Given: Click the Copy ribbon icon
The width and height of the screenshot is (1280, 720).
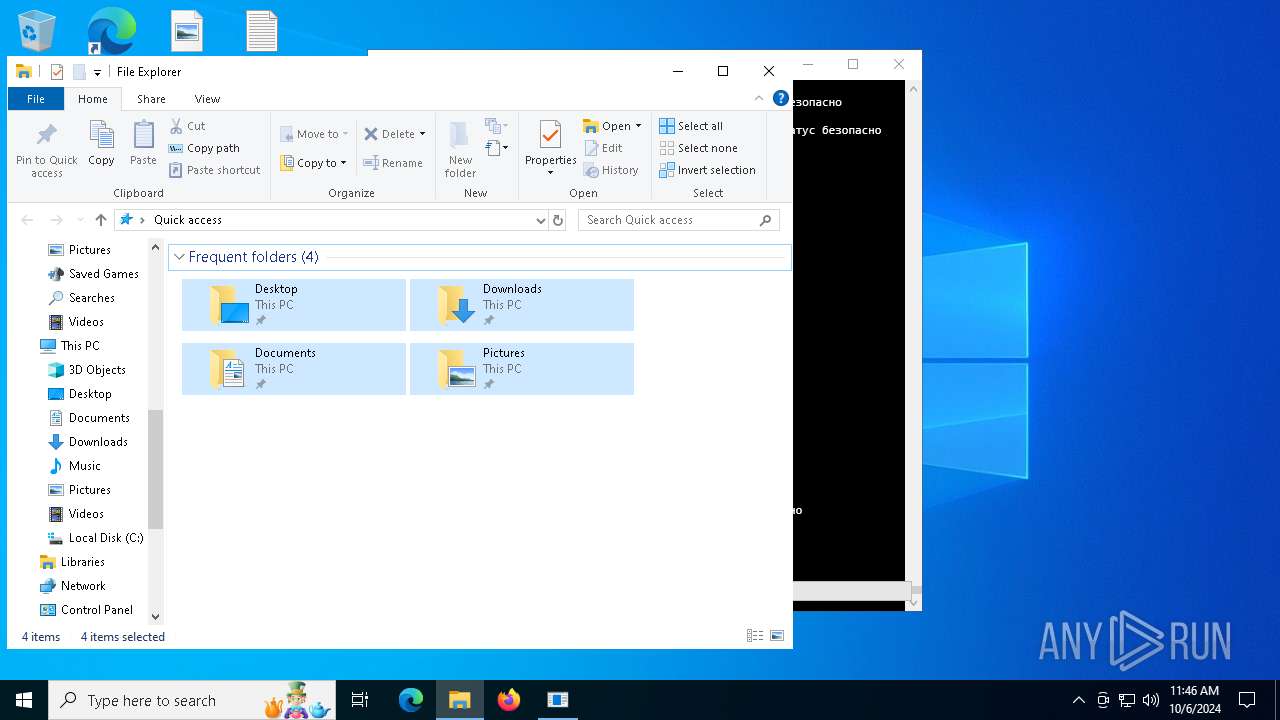Looking at the screenshot, I should click(x=101, y=135).
